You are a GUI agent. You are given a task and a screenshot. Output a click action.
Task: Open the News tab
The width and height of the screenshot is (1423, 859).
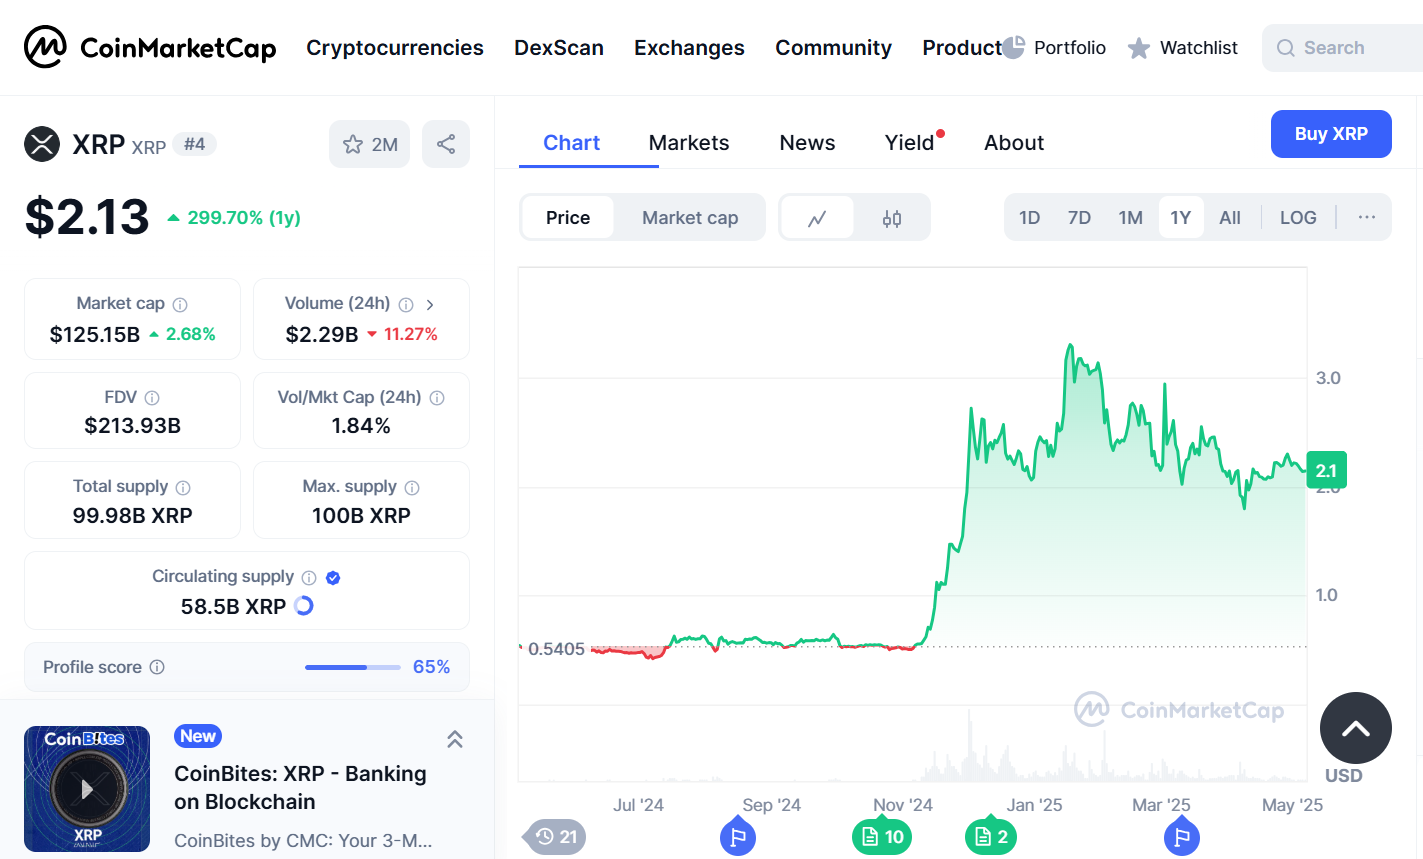807,143
